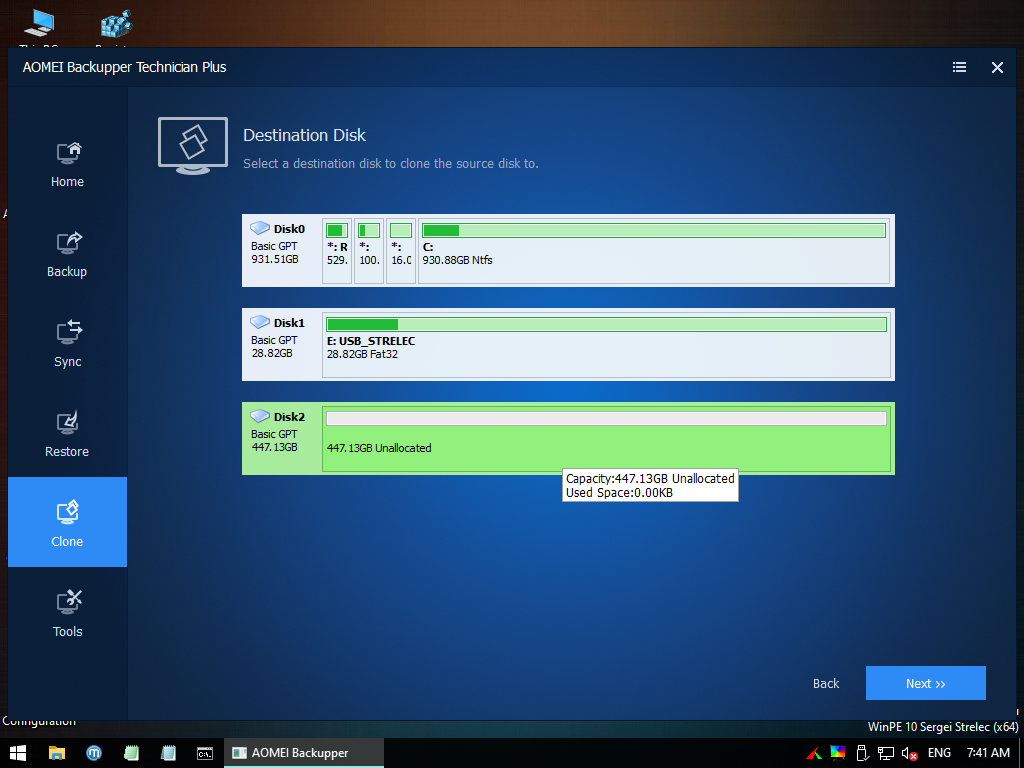Screen dimensions: 1024x768
Task: Go Back to previous step
Action: pos(825,683)
